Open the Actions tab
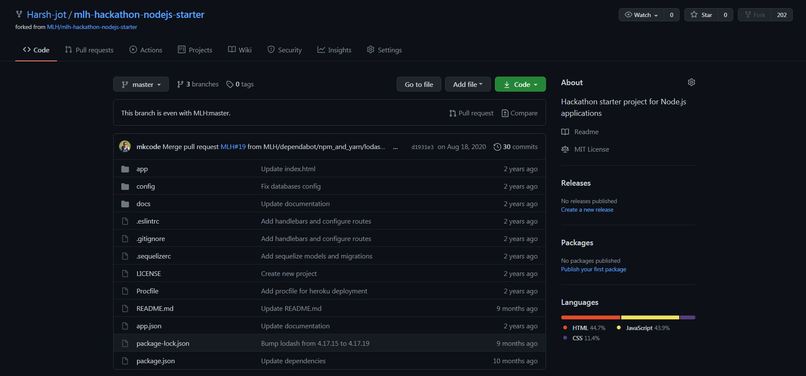806x376 pixels. [146, 50]
